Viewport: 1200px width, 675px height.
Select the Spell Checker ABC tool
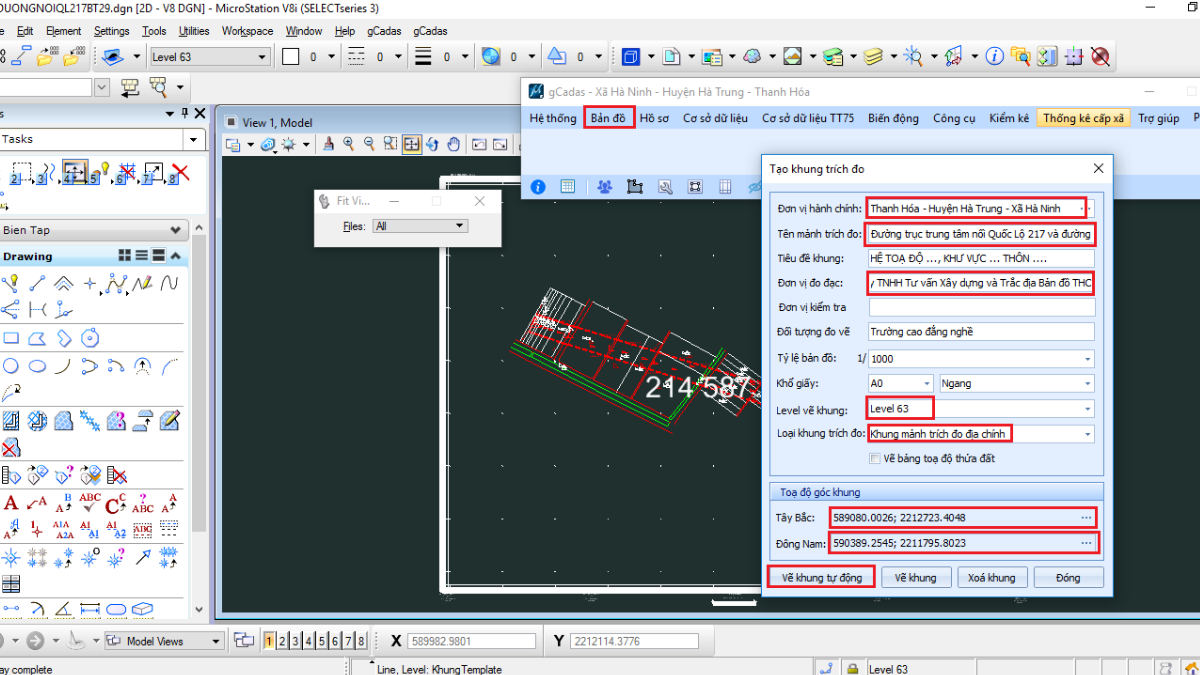pyautogui.click(x=90, y=503)
